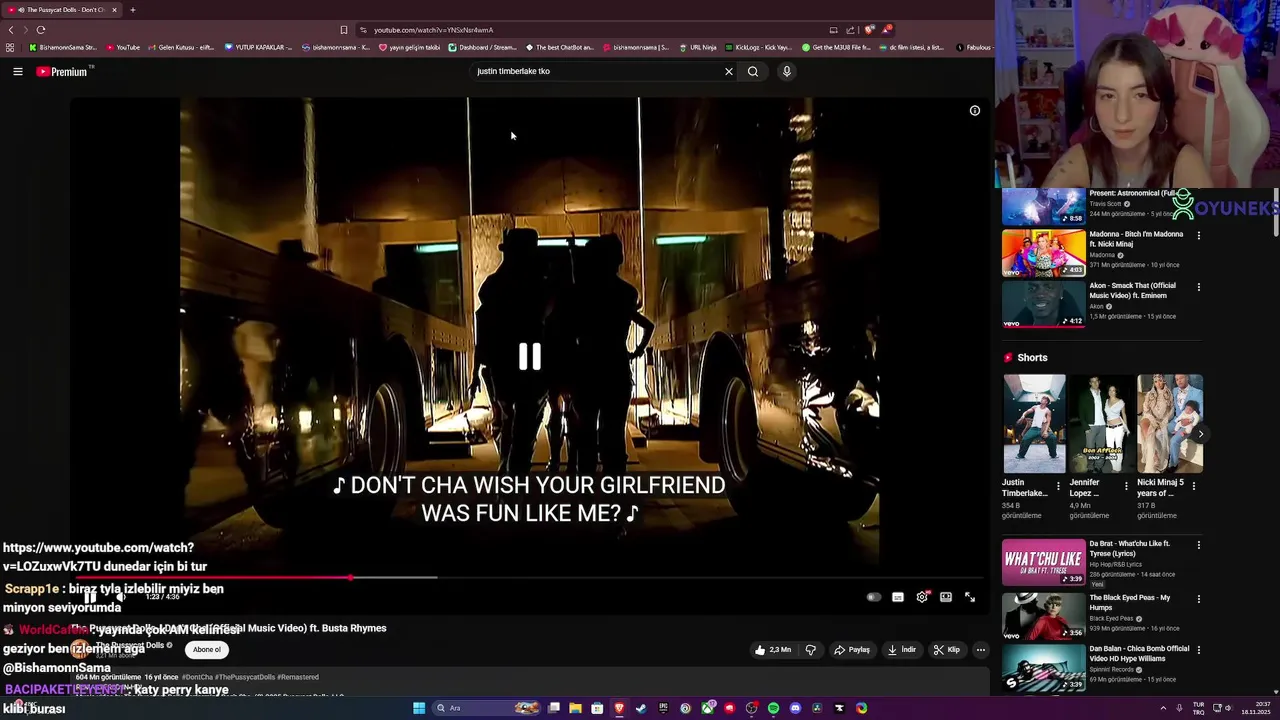Open the options menu for Akon Smack That
This screenshot has height=720, width=1280.
pos(1199,287)
